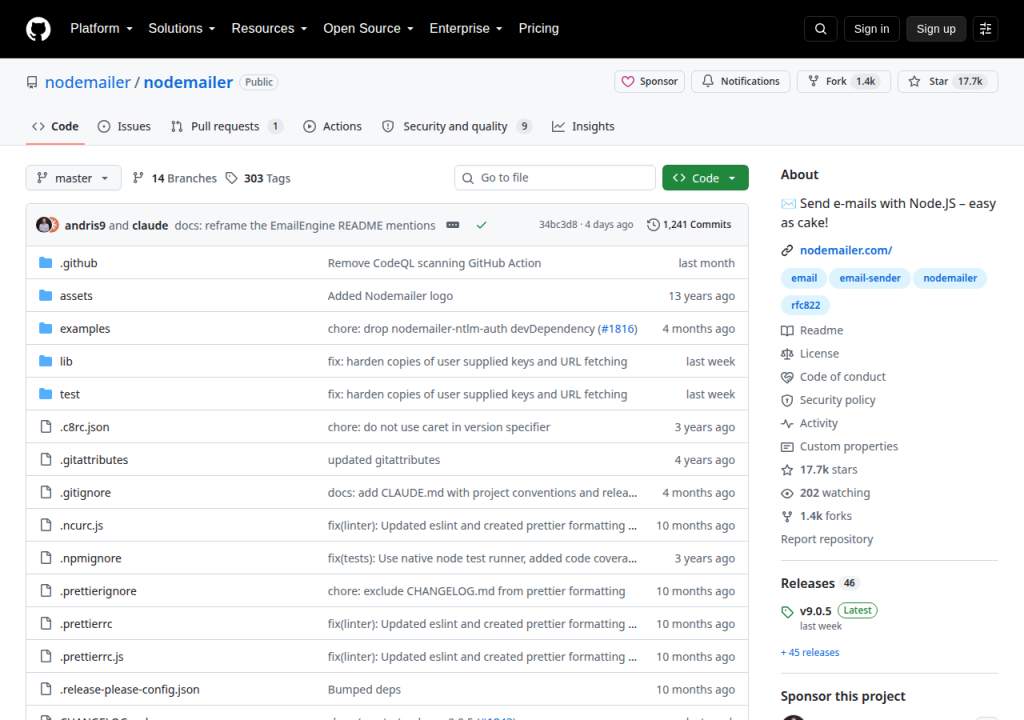View 1,241 Commits history
The height and width of the screenshot is (720, 1024).
(689, 225)
